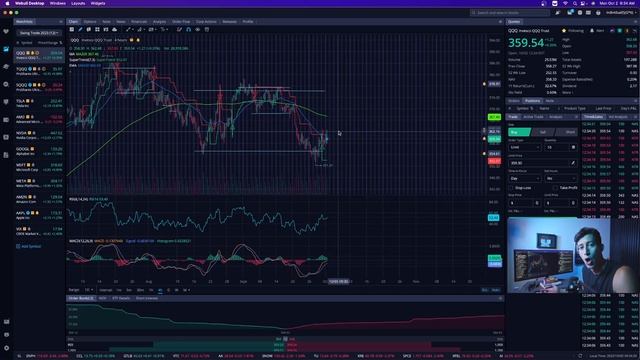Open the grid layout icon in chart toolbar
Viewport: 640px width, 360px height.
coord(97,29)
